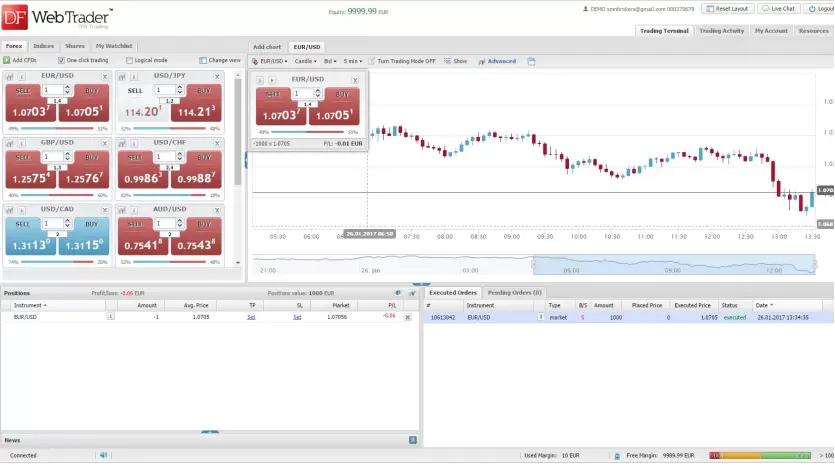
Task: Turn Trading Mode OFF on chart
Action: pos(401,61)
